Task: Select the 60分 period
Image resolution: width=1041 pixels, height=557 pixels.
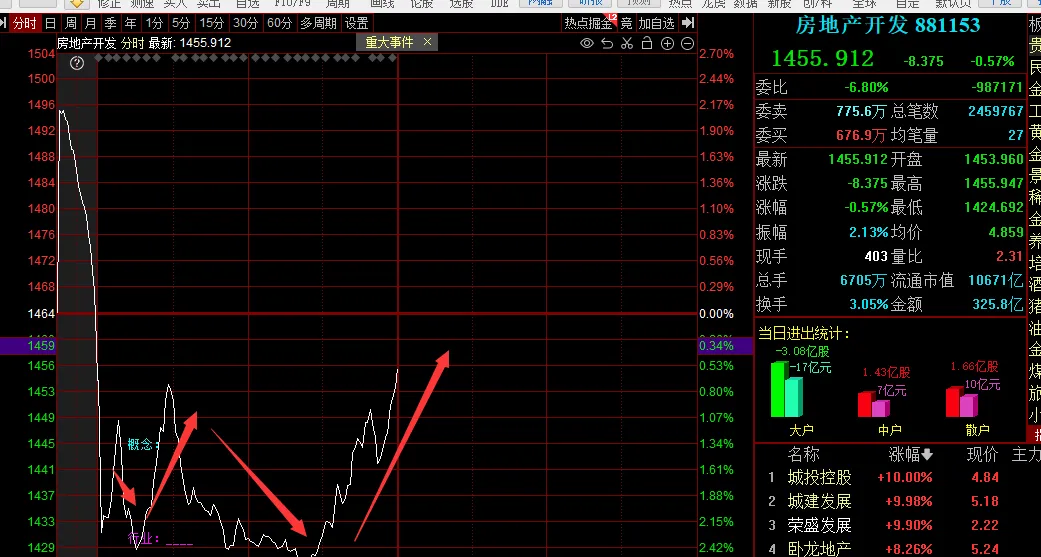Action: tap(280, 24)
